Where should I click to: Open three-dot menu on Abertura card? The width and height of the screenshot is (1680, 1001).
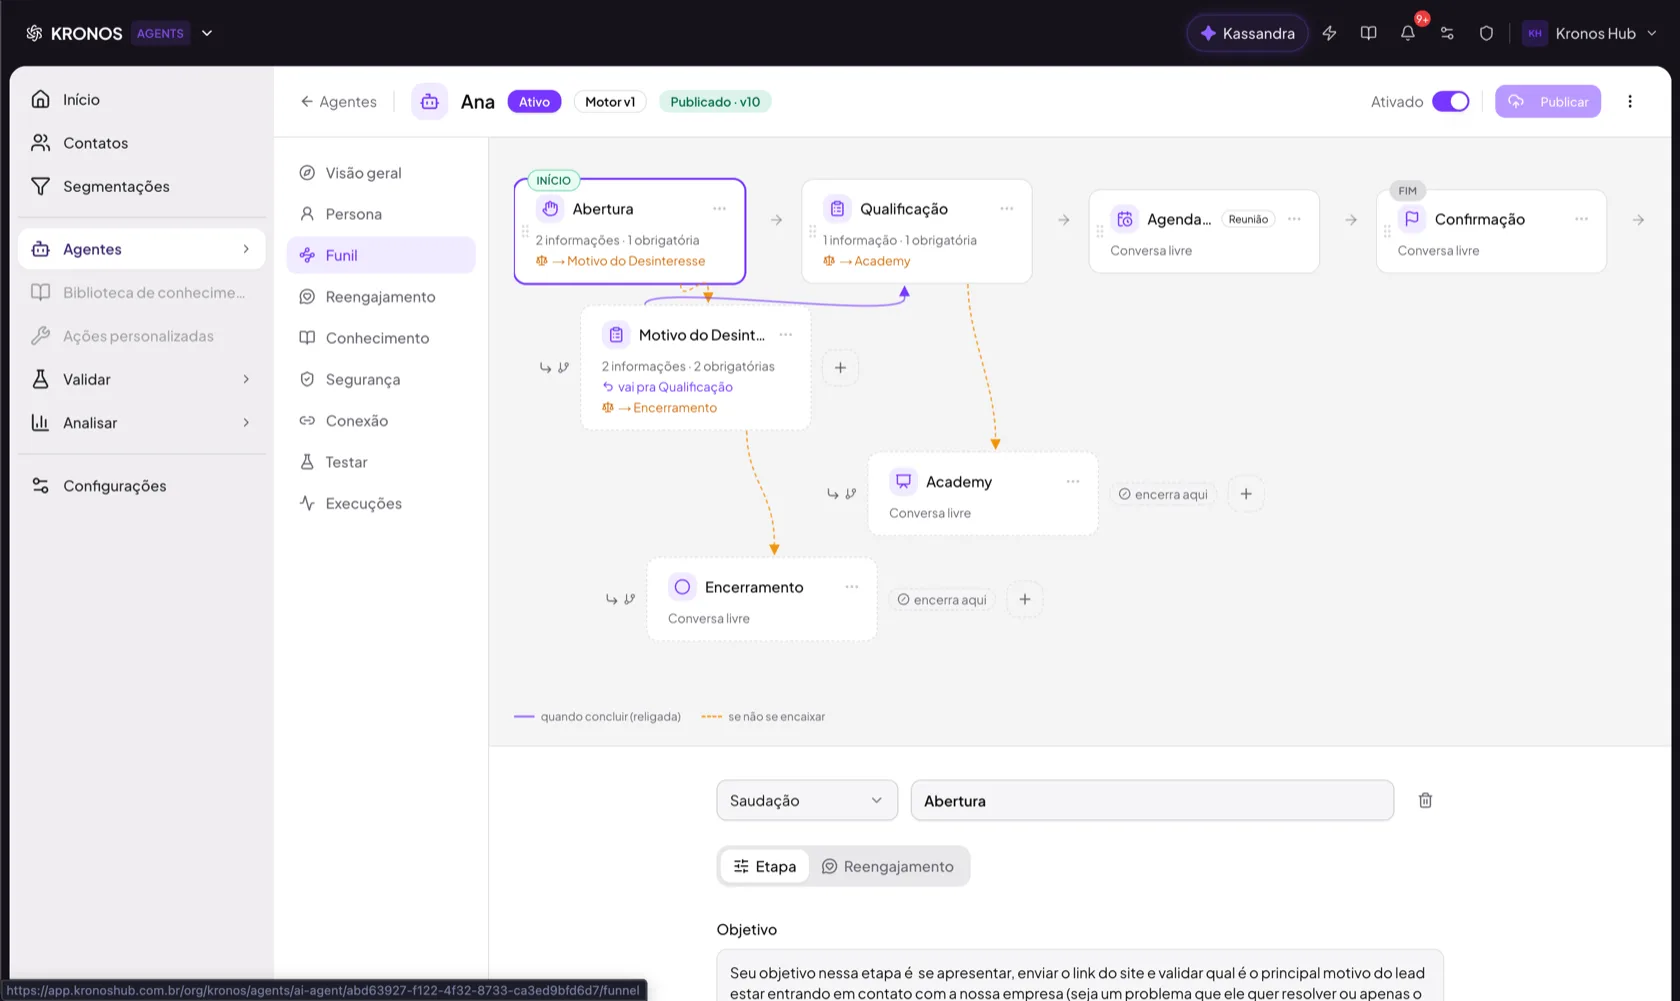(x=719, y=209)
